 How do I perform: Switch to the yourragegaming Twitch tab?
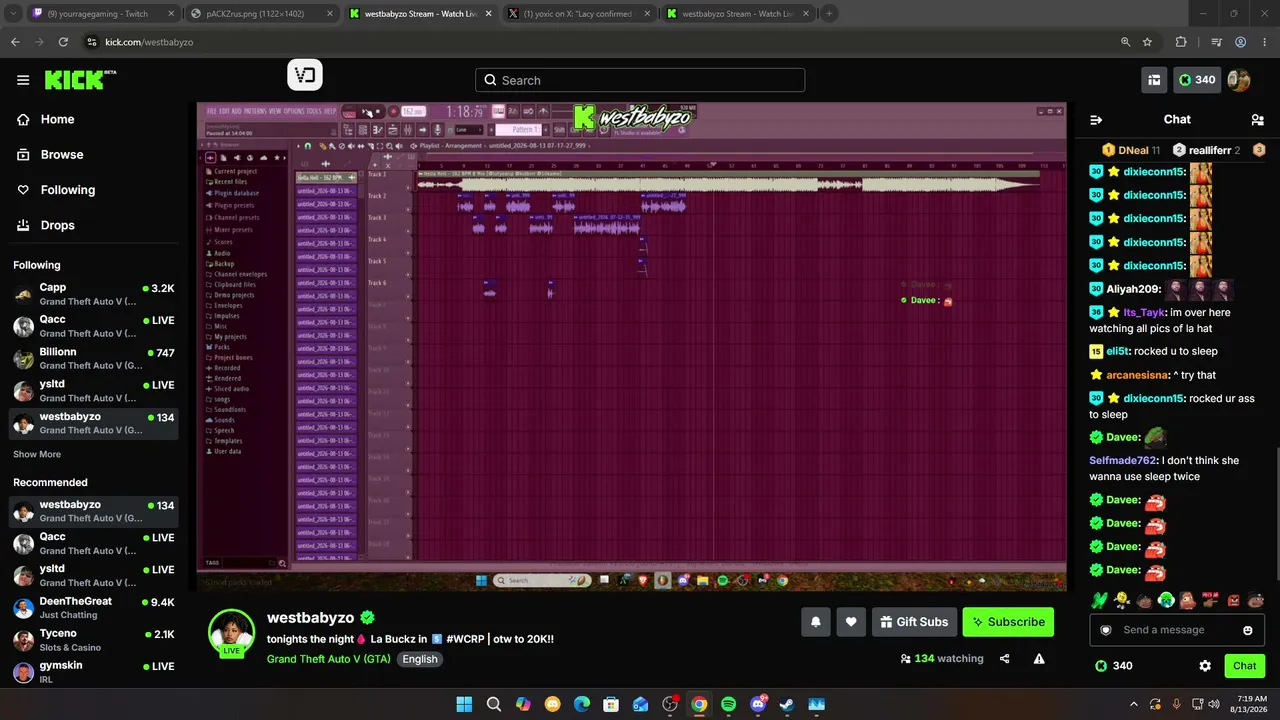[x=102, y=14]
